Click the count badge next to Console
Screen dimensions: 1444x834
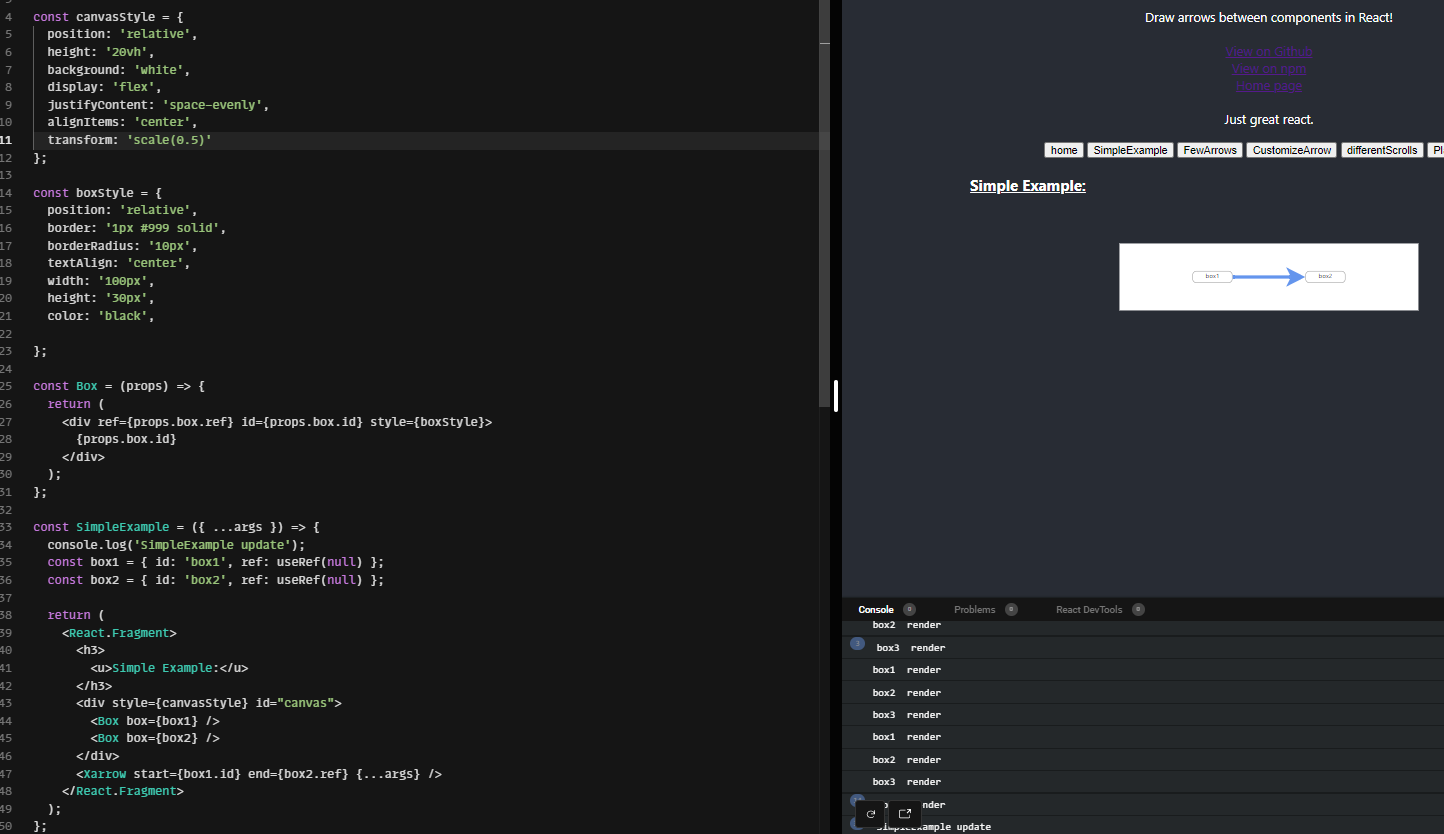910,609
